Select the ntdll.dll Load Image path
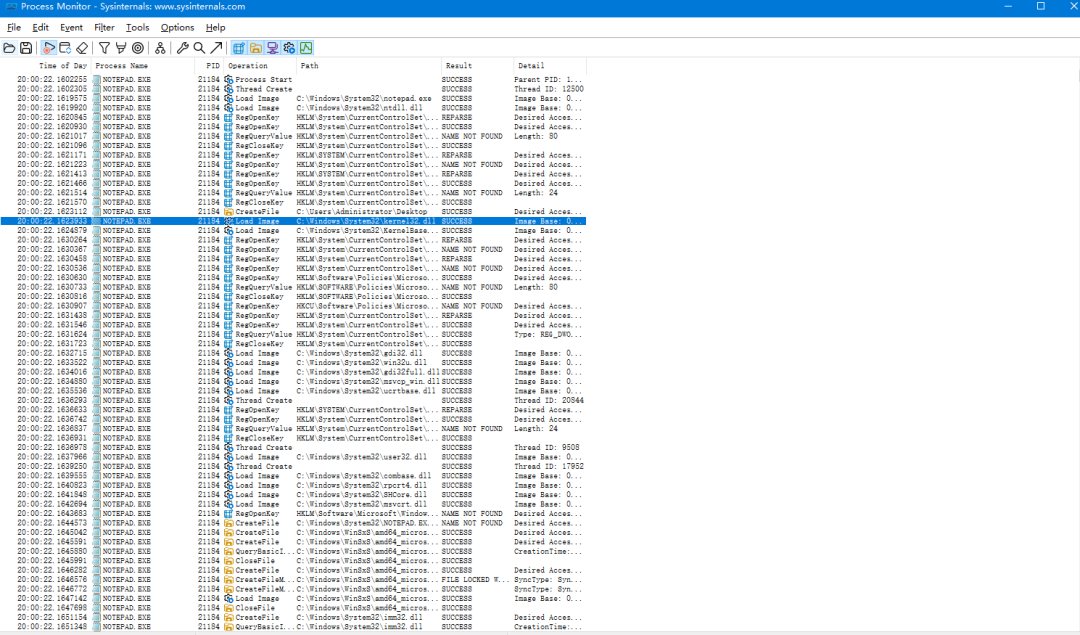This screenshot has height=635, width=1080. pyautogui.click(x=360, y=108)
